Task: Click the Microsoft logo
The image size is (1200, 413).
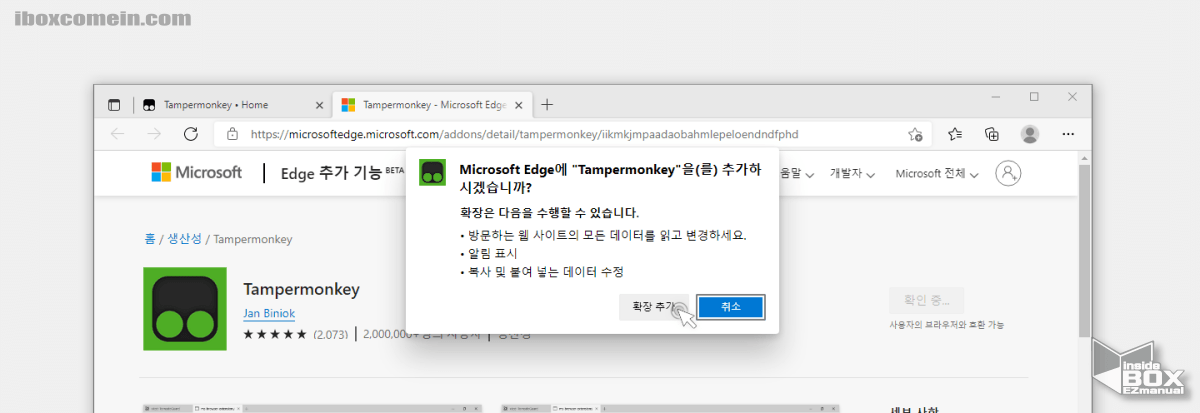Action: pos(196,172)
